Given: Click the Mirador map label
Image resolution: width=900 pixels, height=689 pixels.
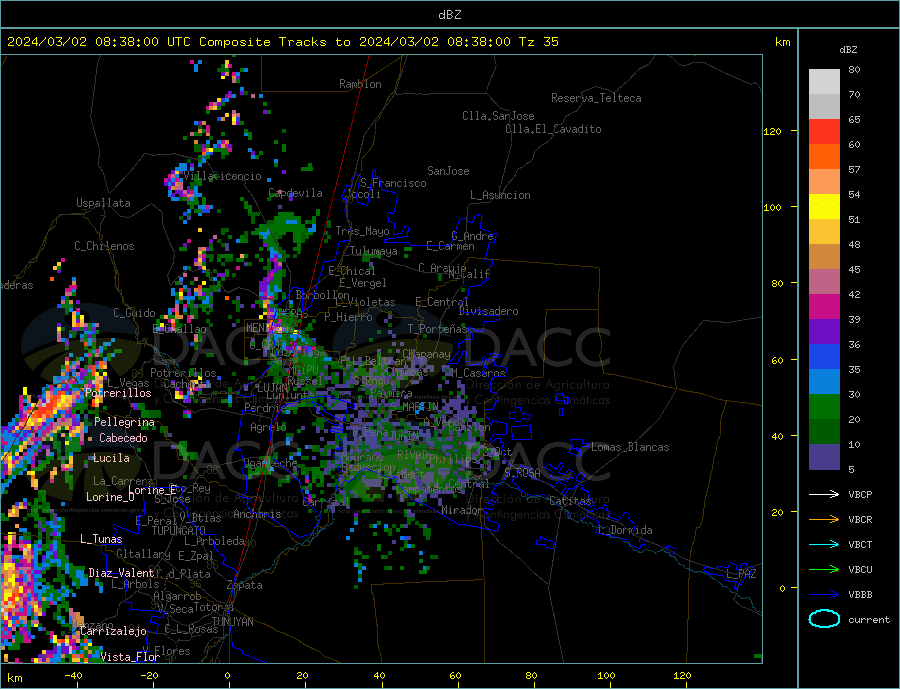Looking at the screenshot, I should pyautogui.click(x=462, y=510).
